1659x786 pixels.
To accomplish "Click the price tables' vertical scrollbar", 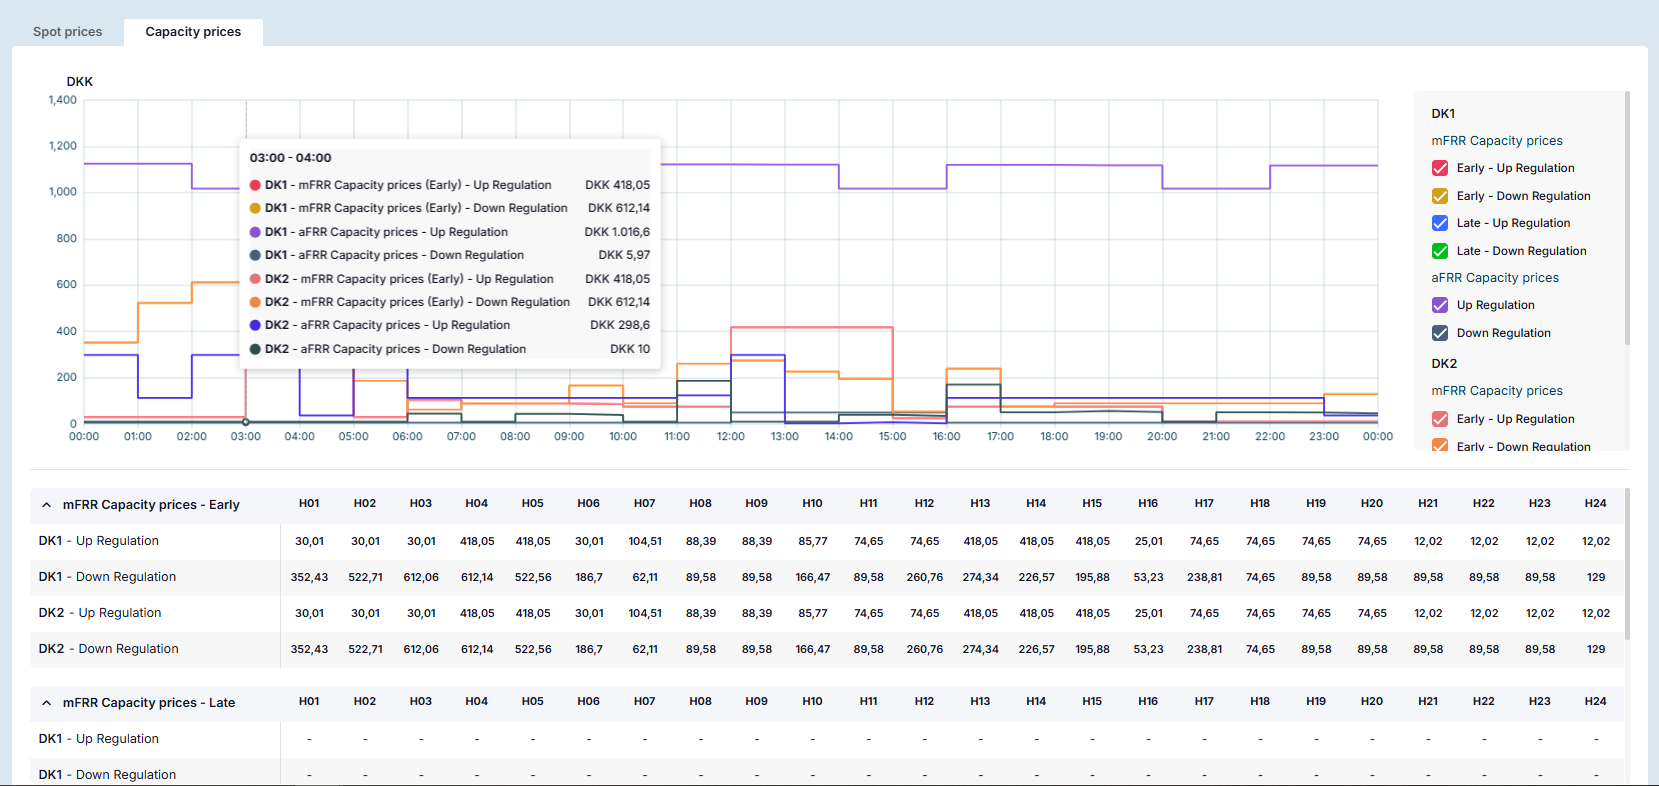I will tap(1627, 565).
